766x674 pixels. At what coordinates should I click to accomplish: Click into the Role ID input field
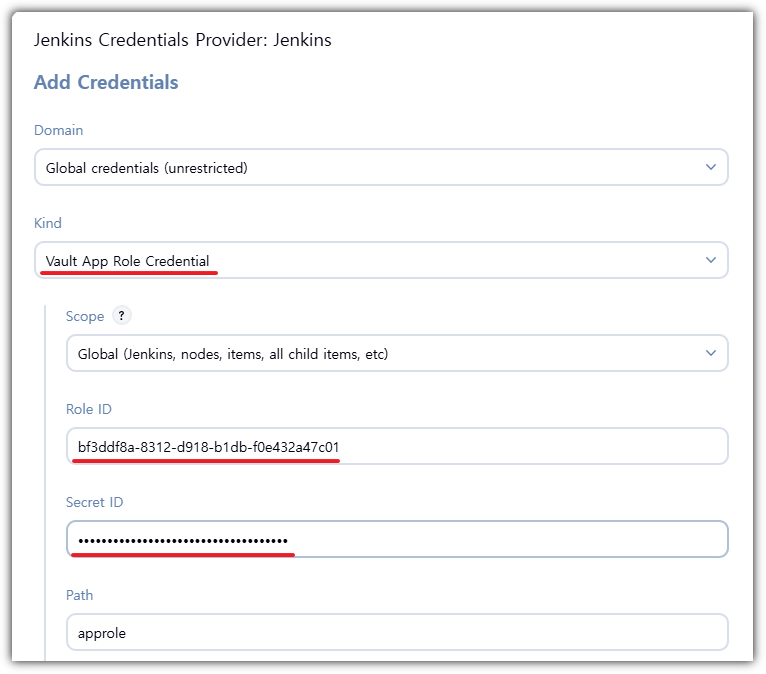pos(397,446)
